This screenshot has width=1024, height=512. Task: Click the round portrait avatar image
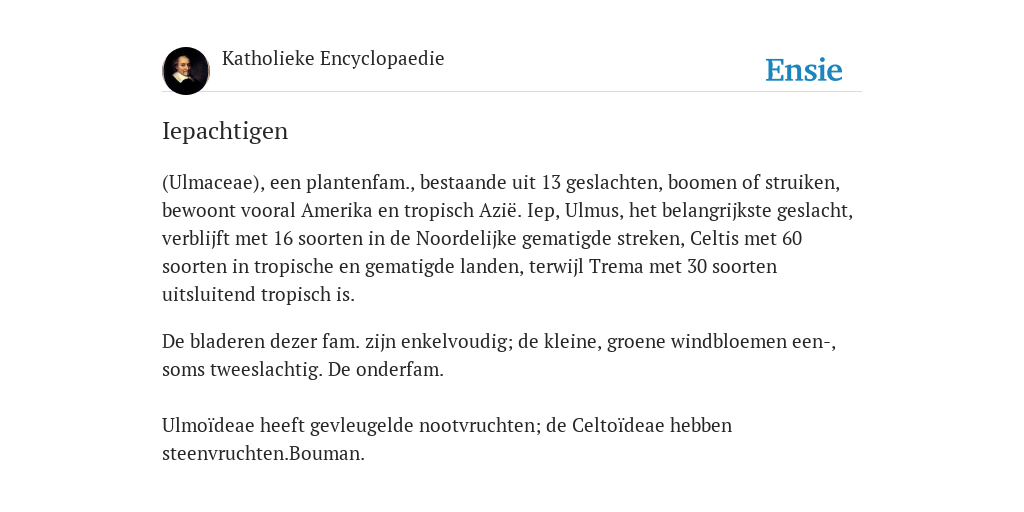pyautogui.click(x=186, y=71)
